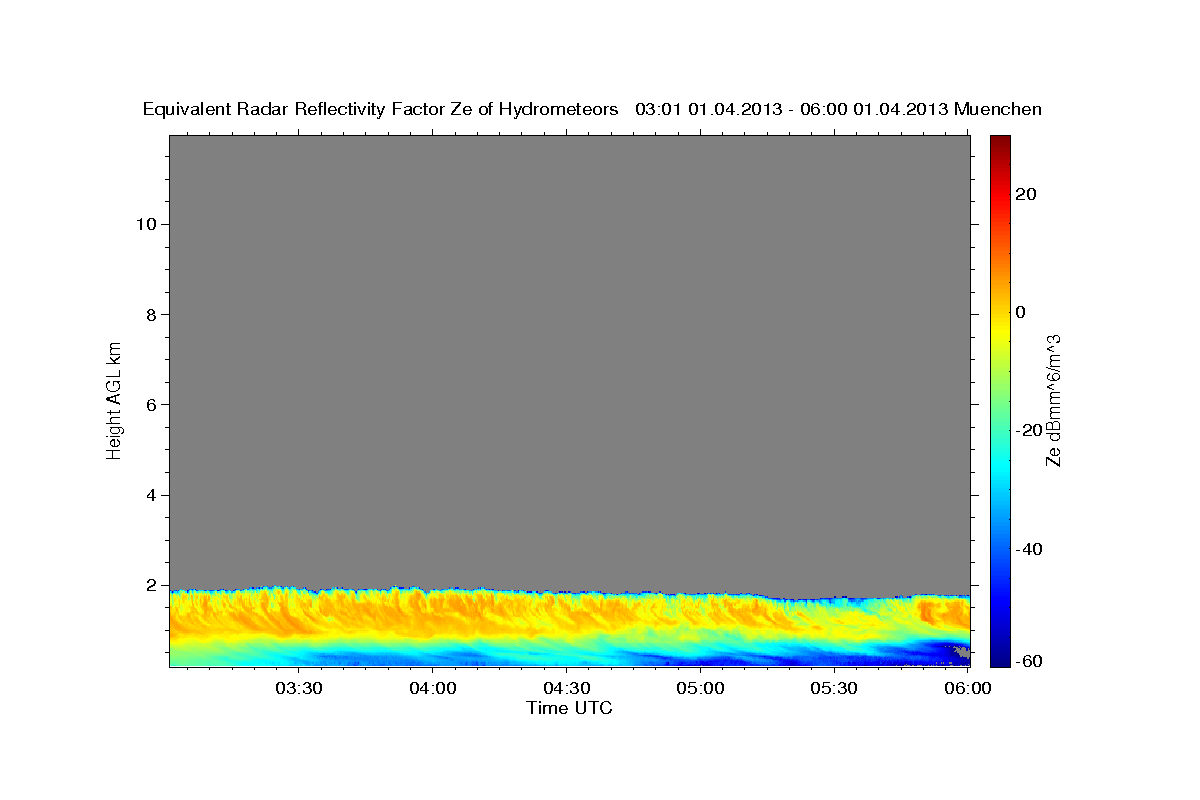This screenshot has height=800, width=1200.
Task: Click the height axis tick label '2'
Action: click(x=150, y=585)
